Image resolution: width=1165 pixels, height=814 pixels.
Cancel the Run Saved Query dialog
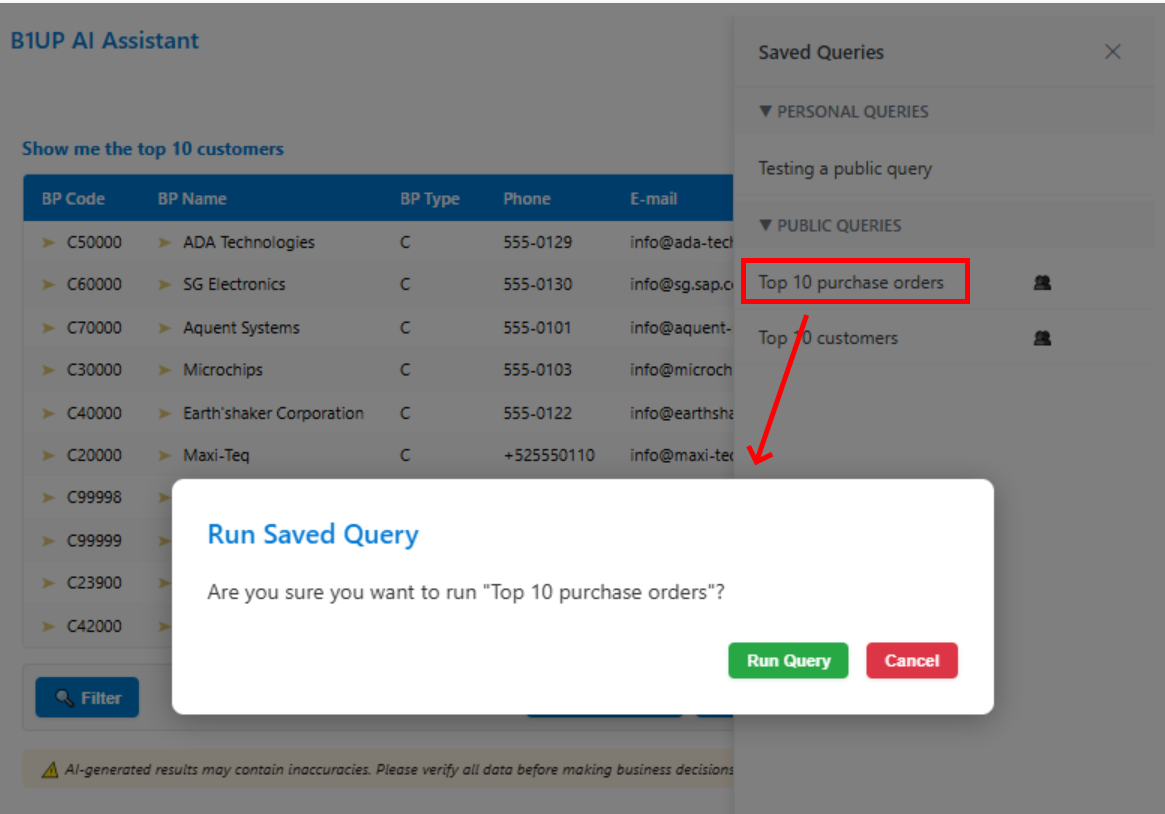point(911,660)
